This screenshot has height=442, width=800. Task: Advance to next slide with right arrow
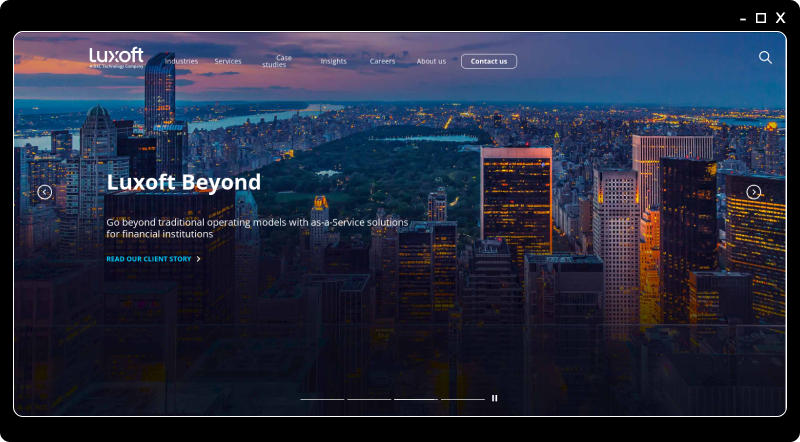[x=754, y=192]
